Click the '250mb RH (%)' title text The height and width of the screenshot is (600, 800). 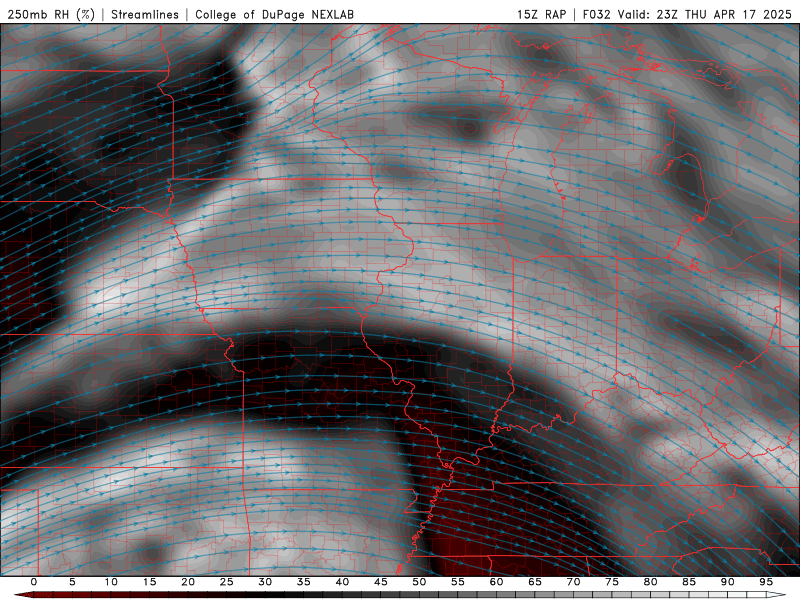pos(51,14)
